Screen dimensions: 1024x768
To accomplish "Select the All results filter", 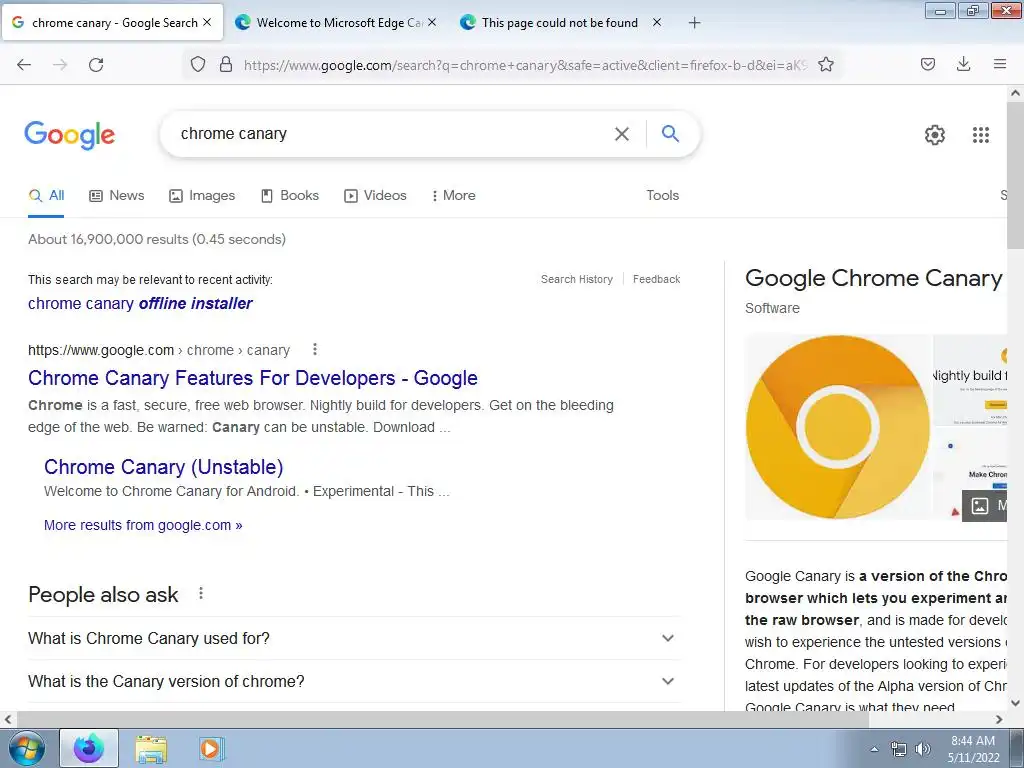I will 46,195.
